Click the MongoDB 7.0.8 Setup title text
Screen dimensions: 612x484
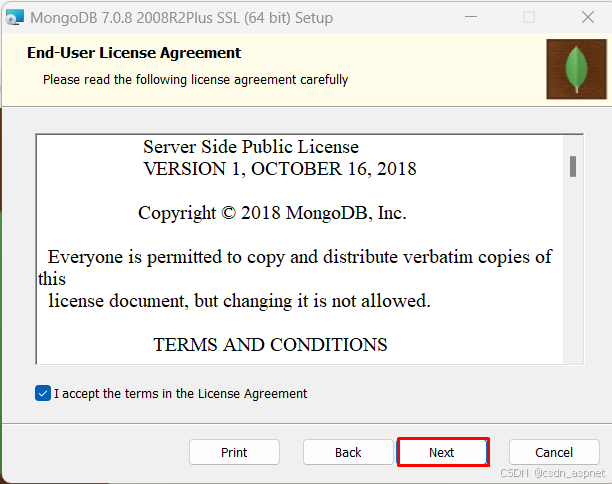point(181,18)
